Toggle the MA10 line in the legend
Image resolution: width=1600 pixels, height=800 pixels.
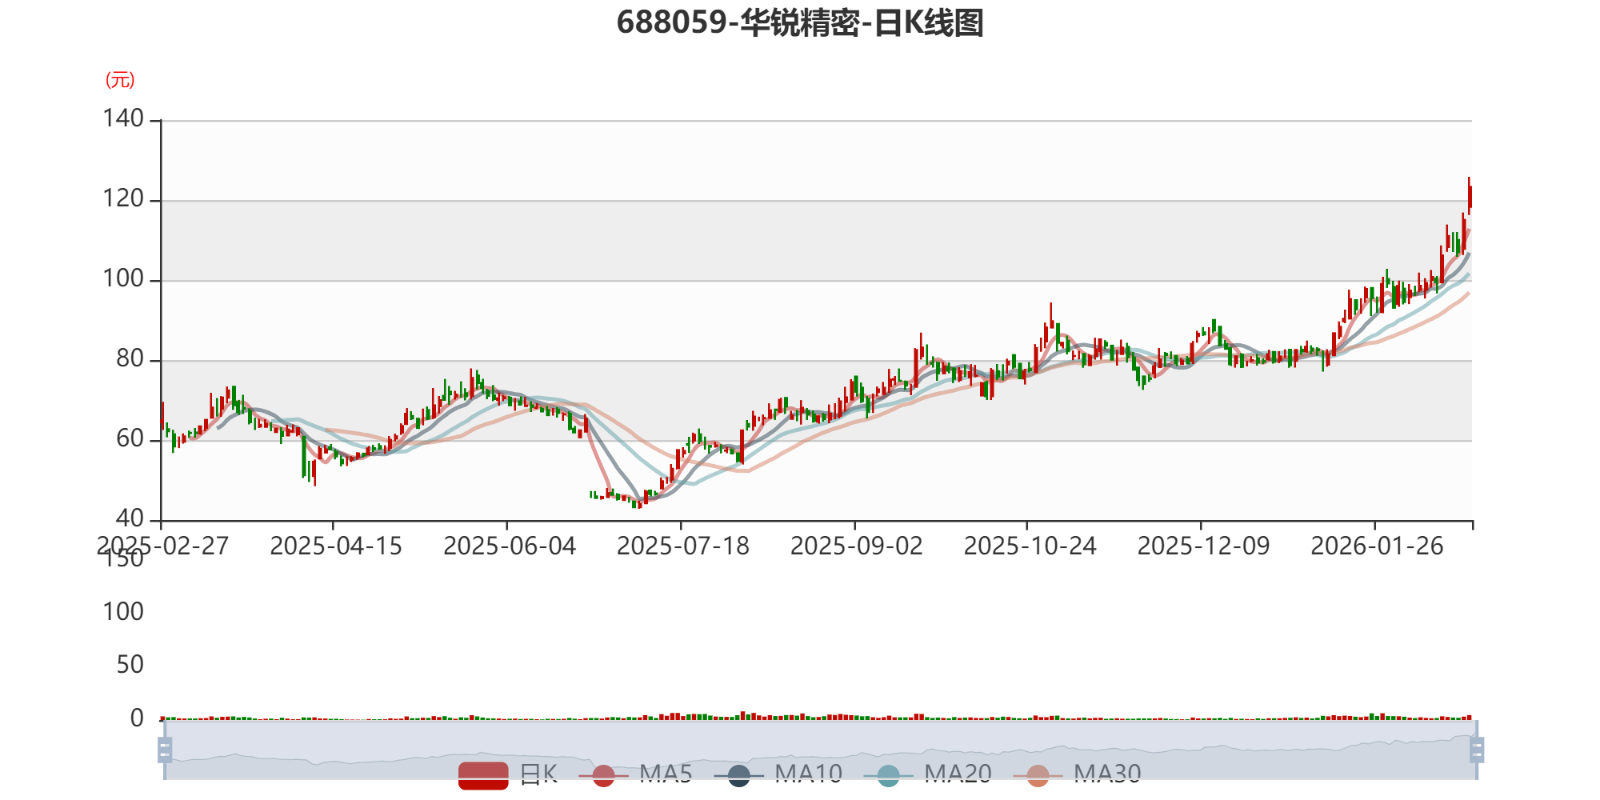778,774
